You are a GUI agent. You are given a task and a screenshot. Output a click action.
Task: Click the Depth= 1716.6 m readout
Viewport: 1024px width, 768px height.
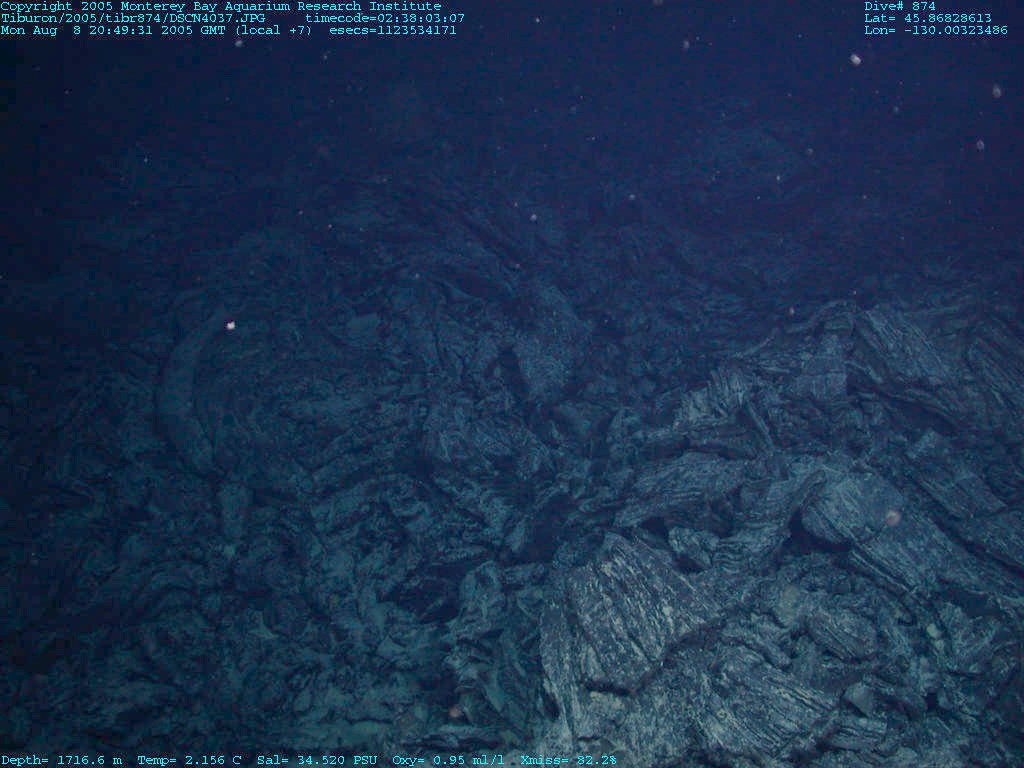tap(61, 760)
